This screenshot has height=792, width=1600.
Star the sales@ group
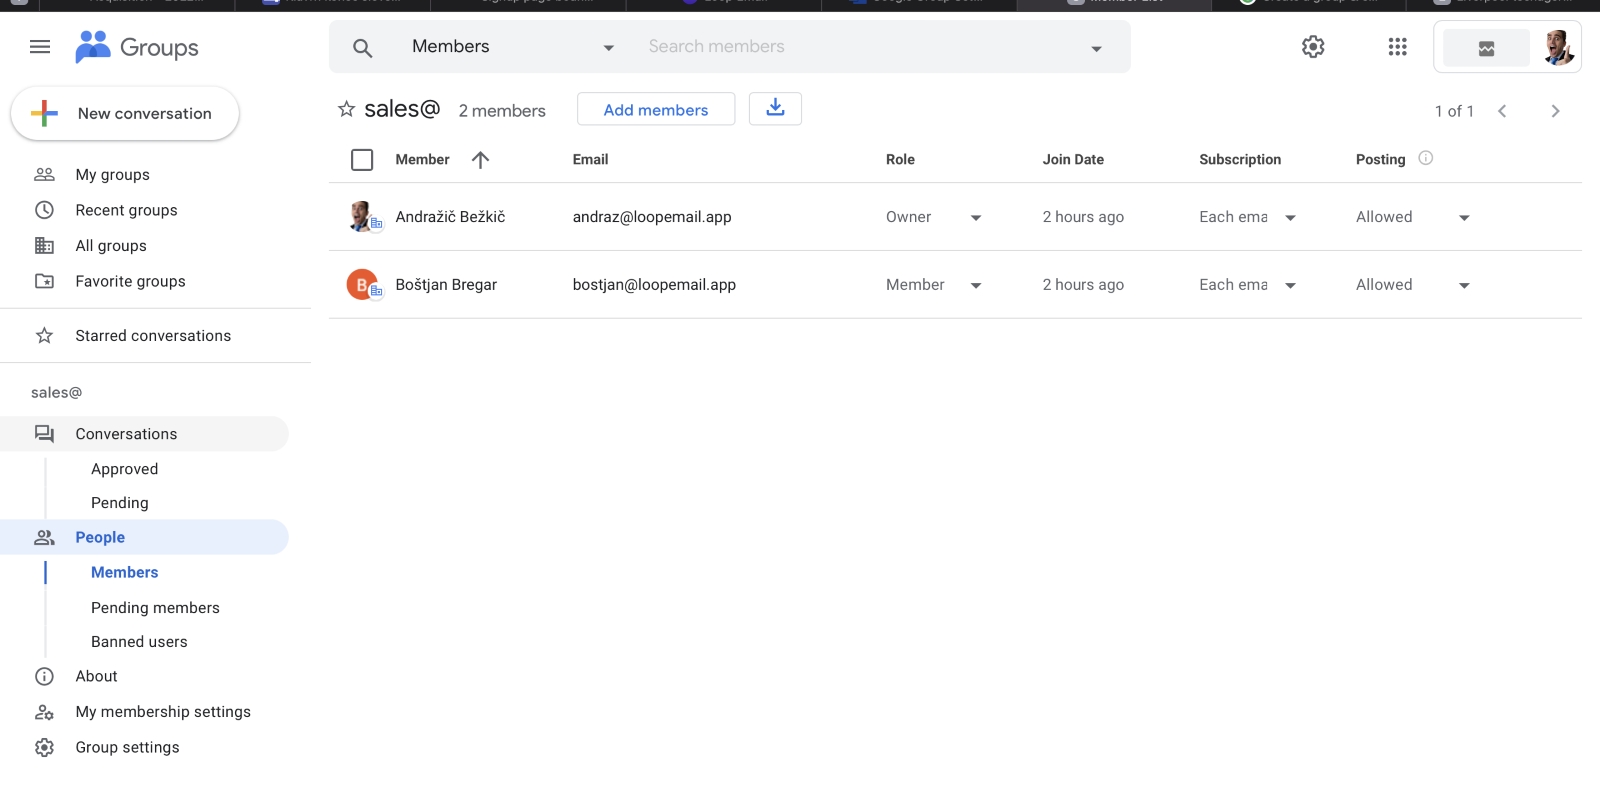pos(346,109)
